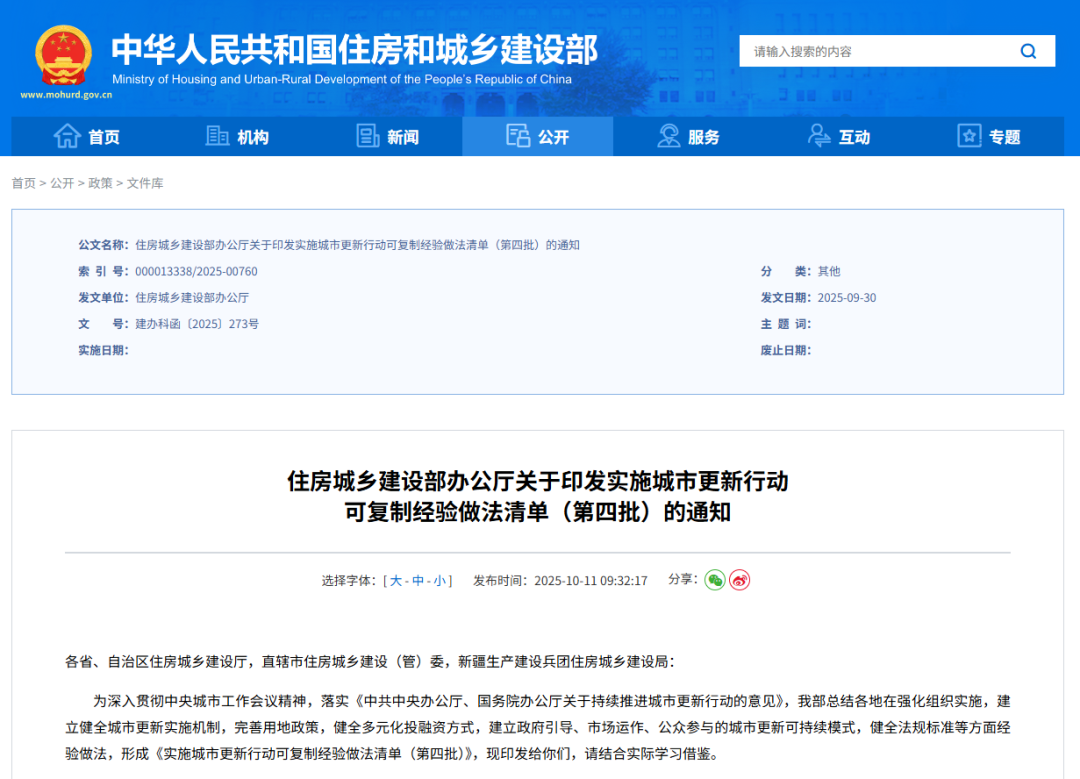Screen dimensions: 1080x779
Task: Click the people icon beside 互动
Action: tap(819, 136)
